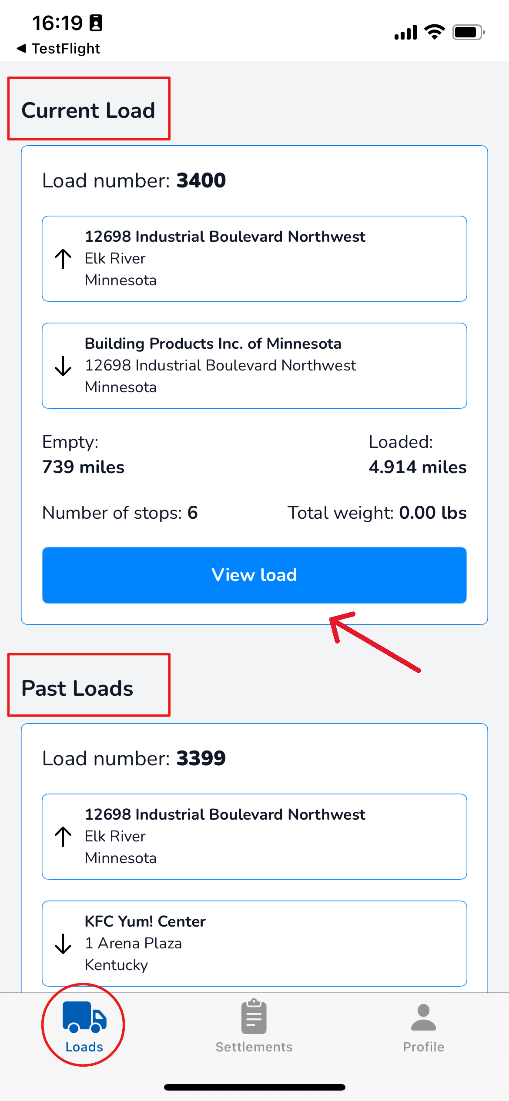
Task: Open the Loads tab truck icon
Action: pyautogui.click(x=84, y=1017)
